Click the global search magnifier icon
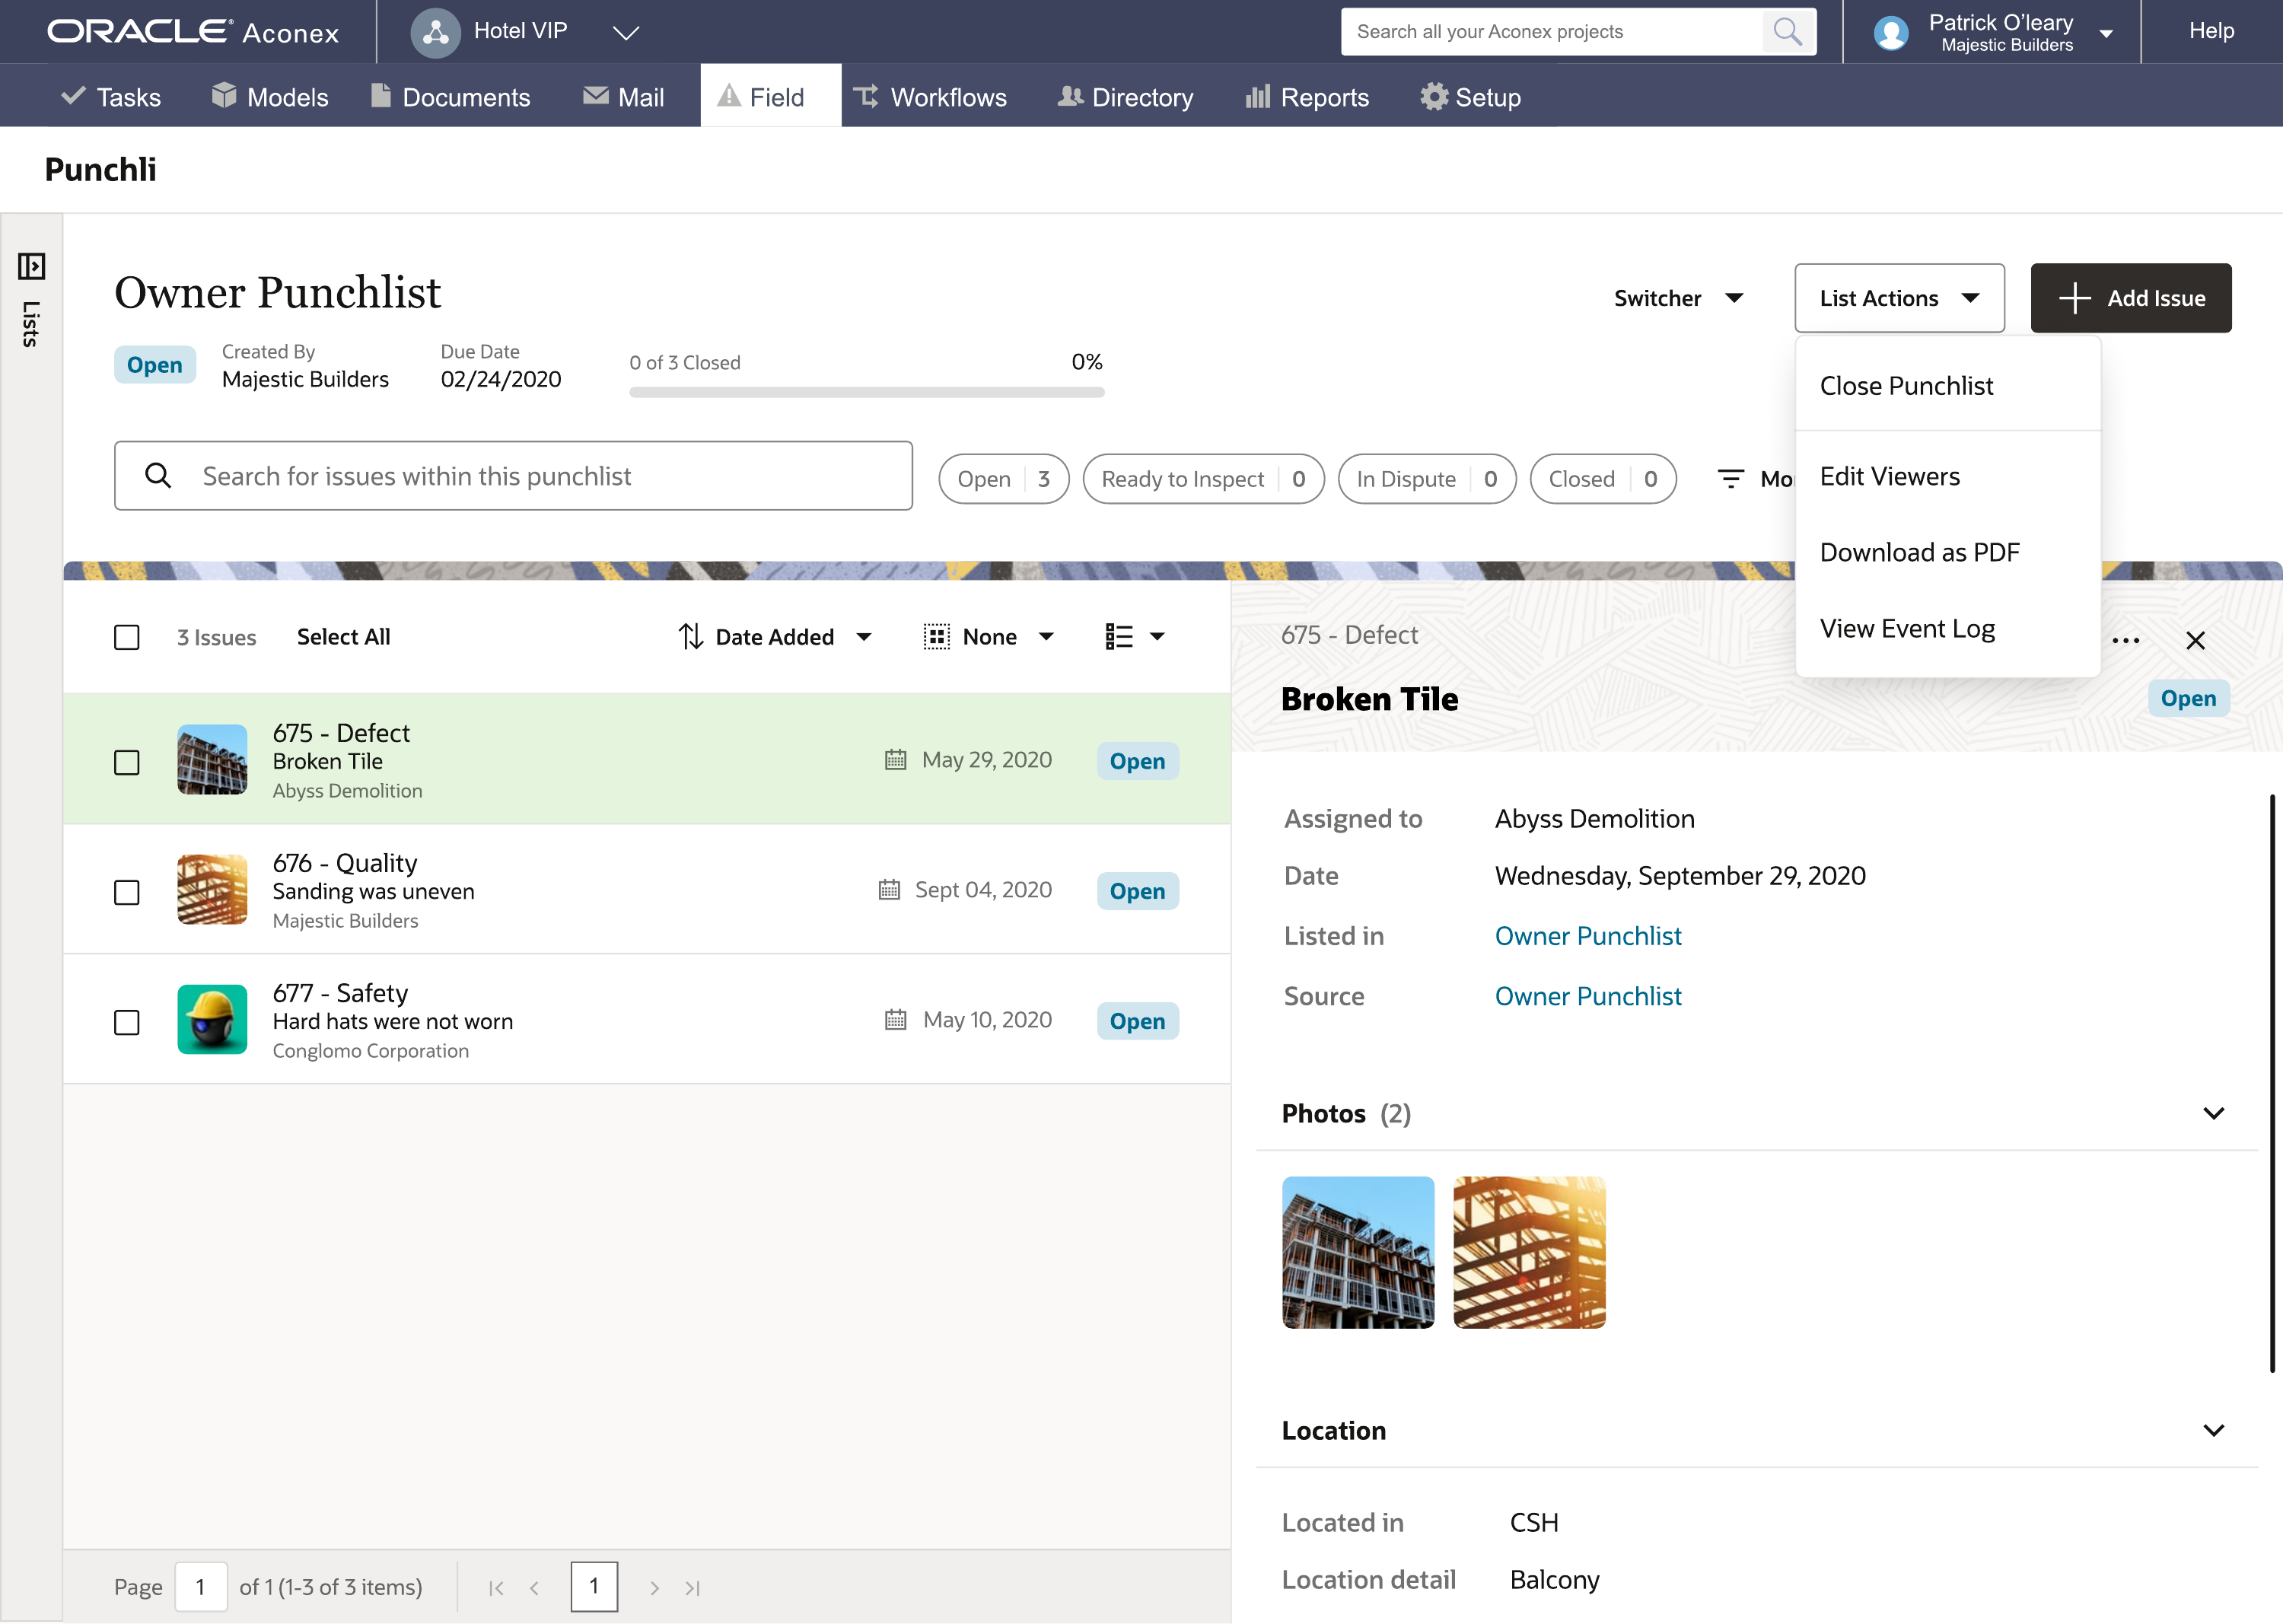This screenshot has height=1624, width=2283. (x=1787, y=32)
